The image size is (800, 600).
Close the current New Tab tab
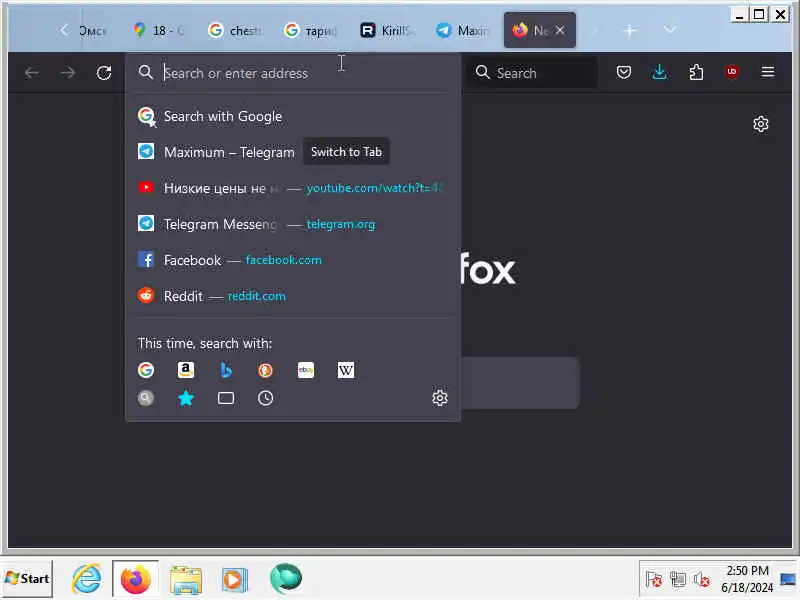560,30
